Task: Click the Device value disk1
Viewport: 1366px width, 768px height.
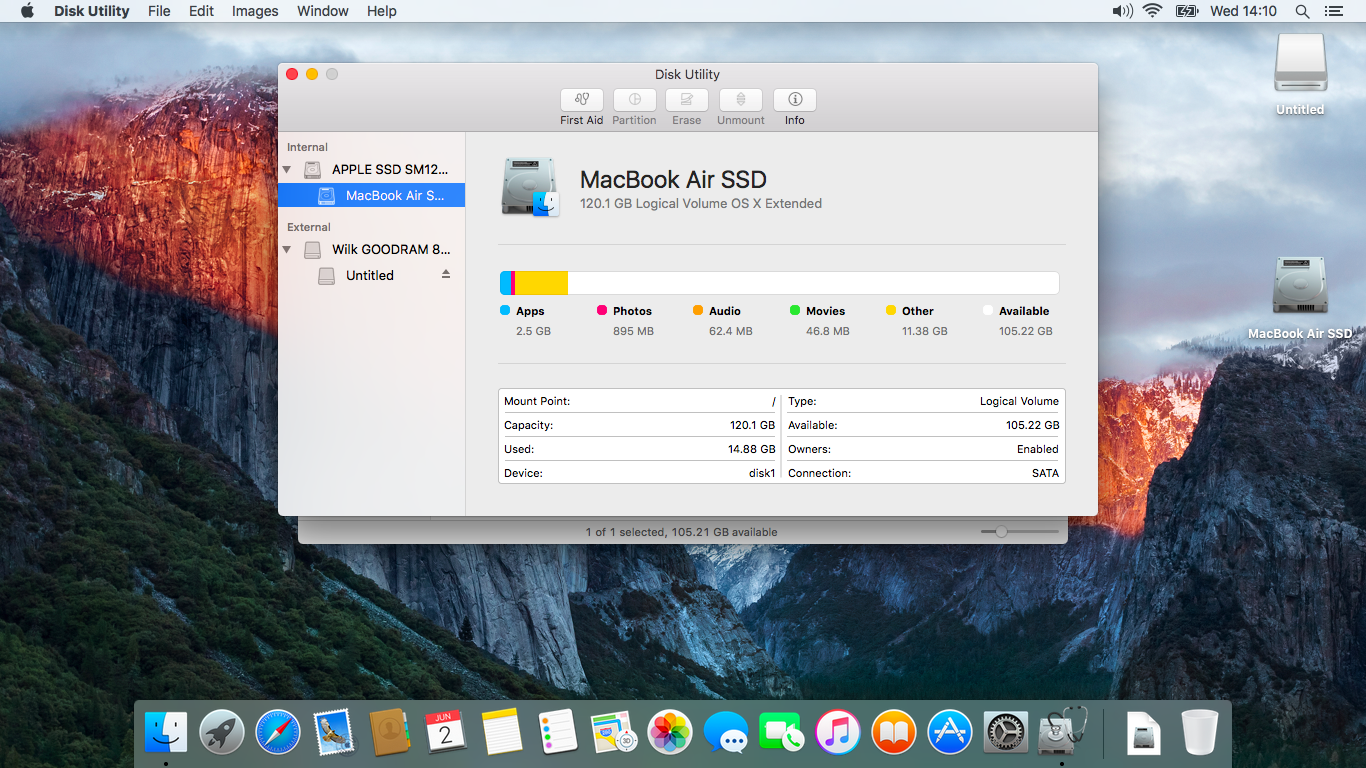Action: pos(762,473)
